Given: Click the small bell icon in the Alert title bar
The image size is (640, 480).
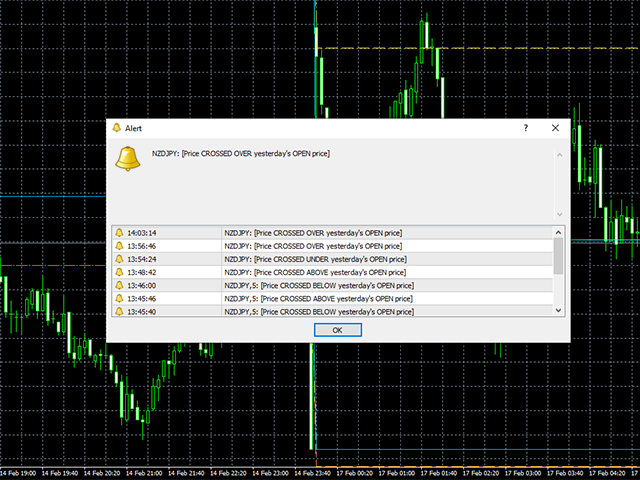Looking at the screenshot, I should [117, 128].
